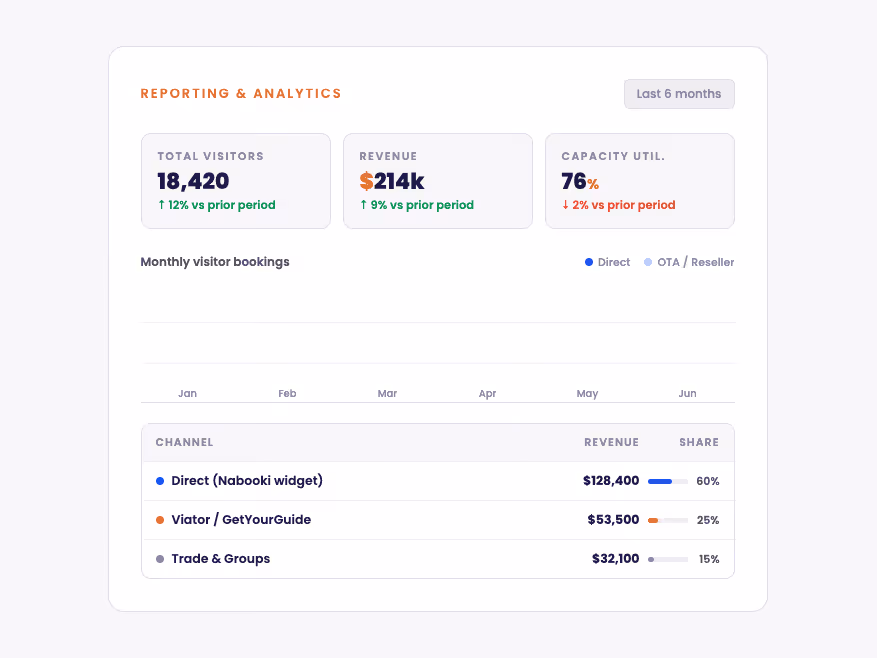
Task: Select the Revenue $214k card
Action: (x=438, y=181)
